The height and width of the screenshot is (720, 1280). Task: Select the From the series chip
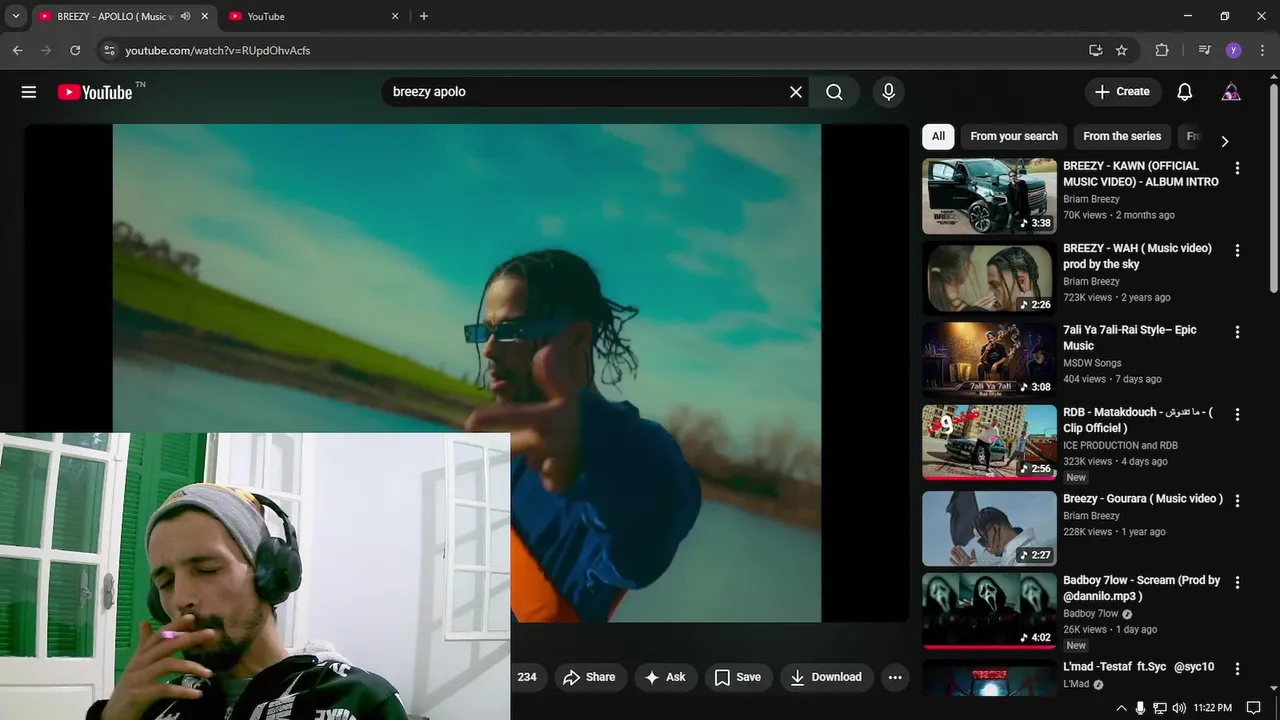coord(1122,136)
